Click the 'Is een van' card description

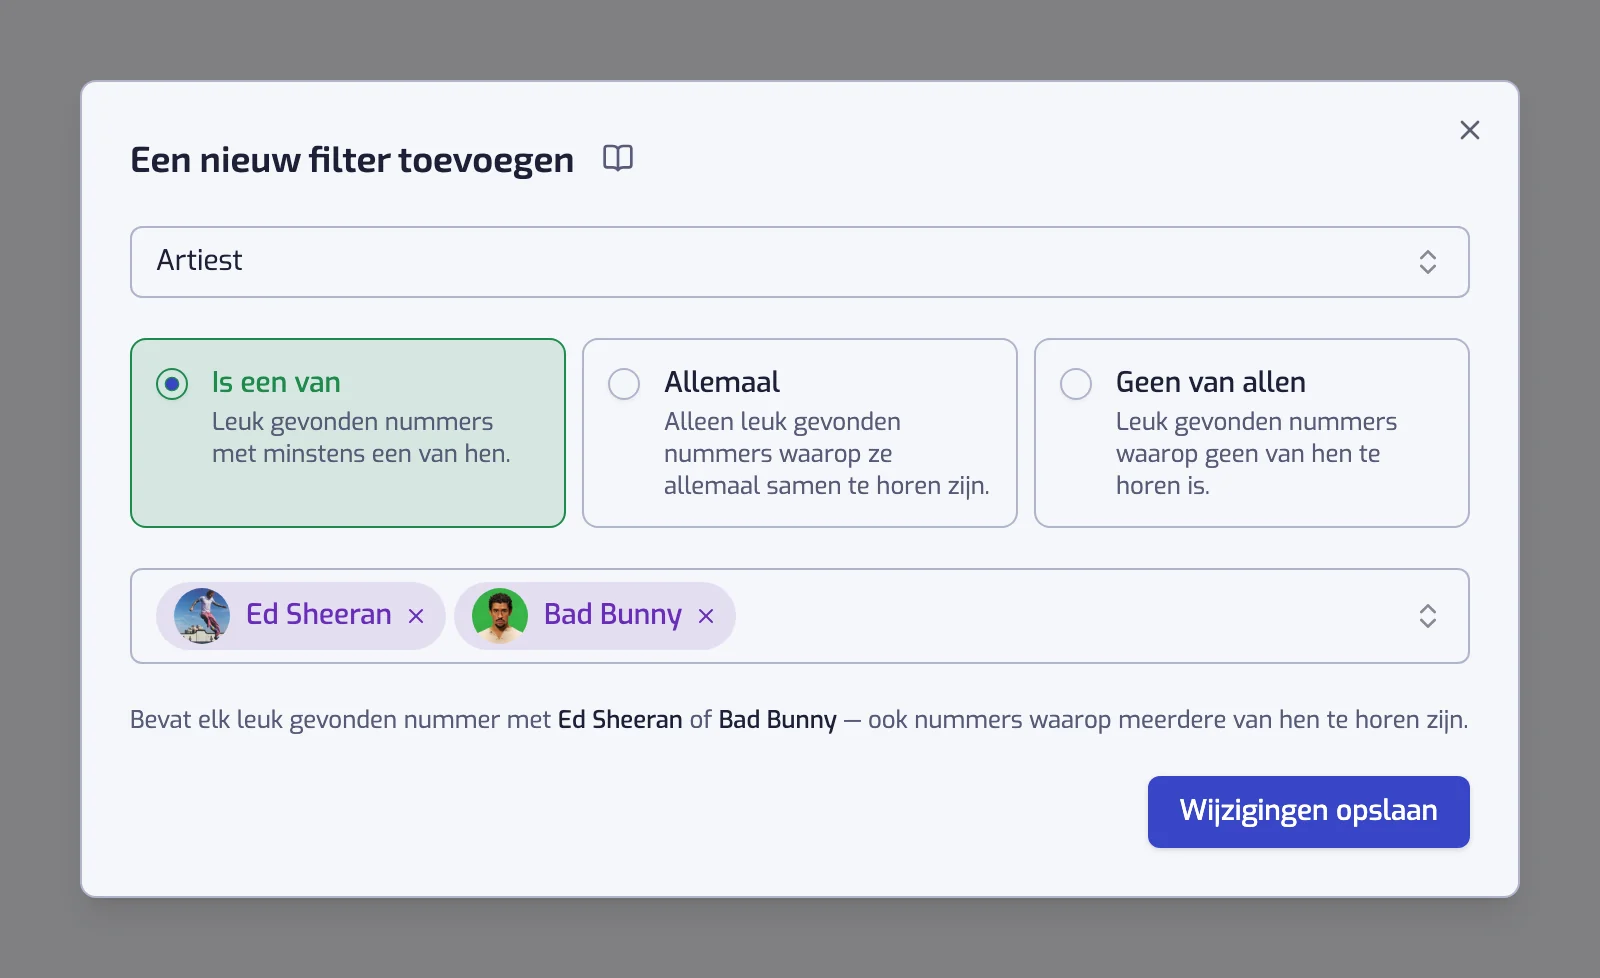pyautogui.click(x=361, y=438)
